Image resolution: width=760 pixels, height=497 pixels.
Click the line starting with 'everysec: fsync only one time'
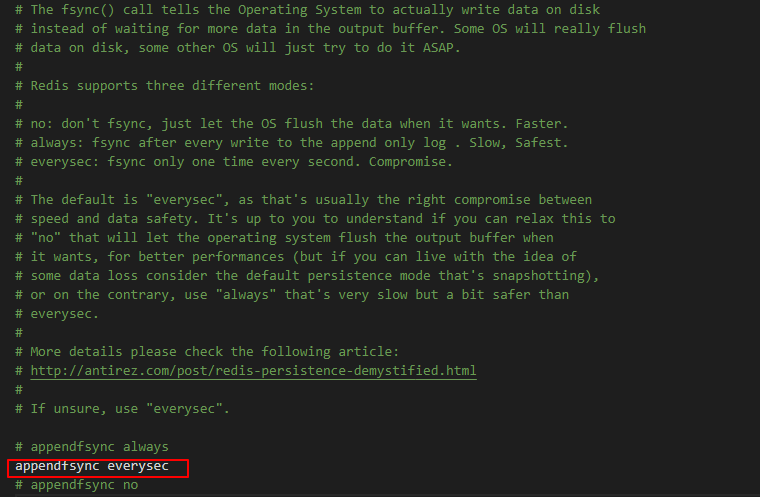point(234,161)
